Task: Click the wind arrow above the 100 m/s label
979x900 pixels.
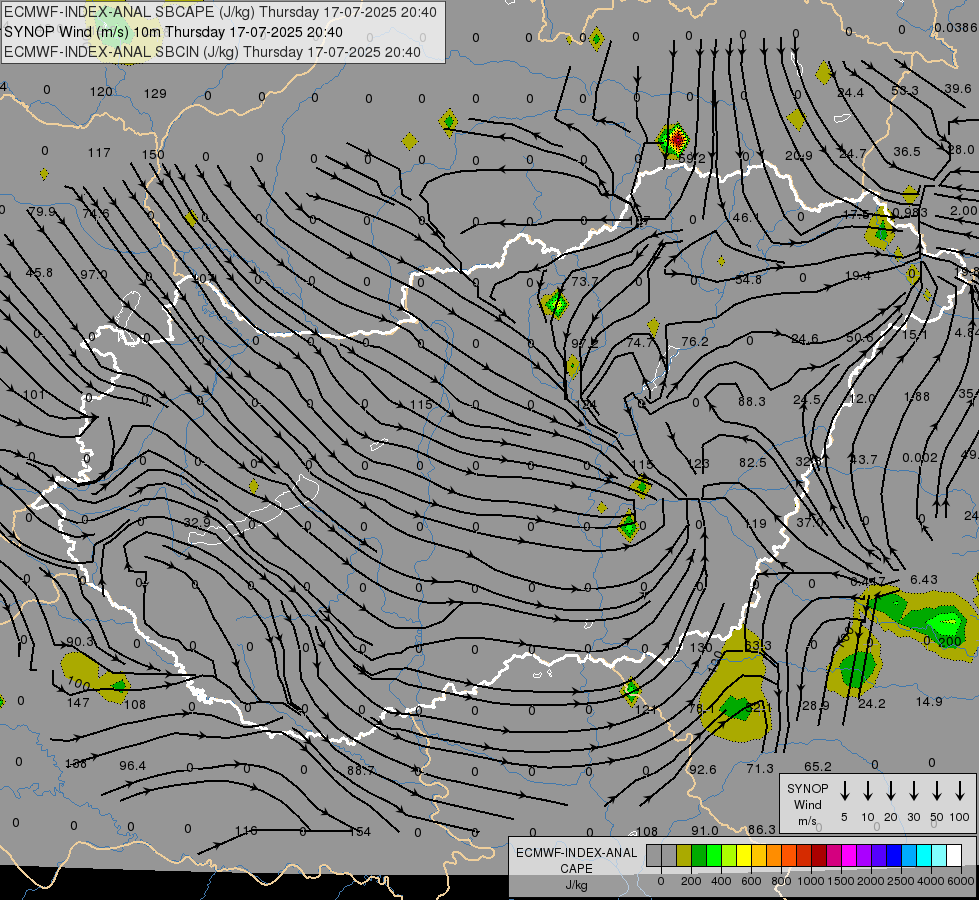Action: pos(960,791)
